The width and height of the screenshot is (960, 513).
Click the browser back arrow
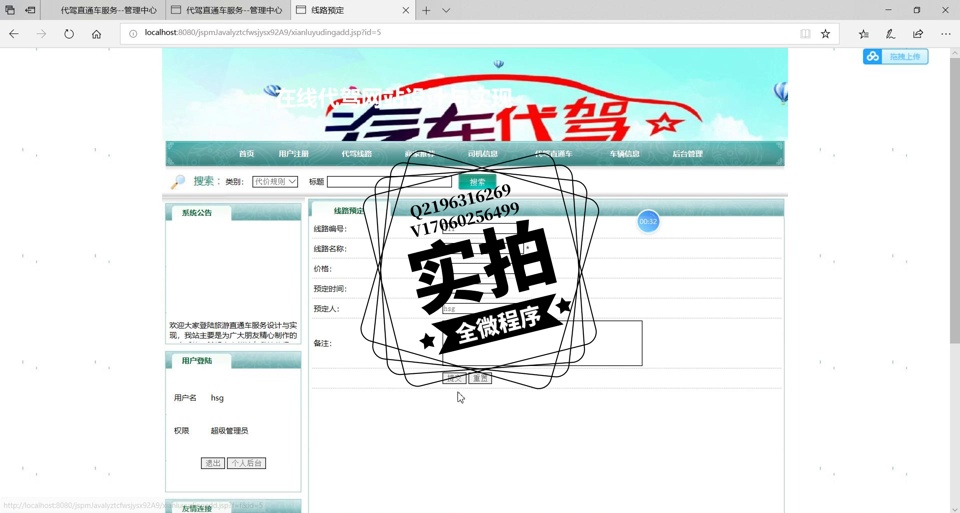pyautogui.click(x=14, y=33)
